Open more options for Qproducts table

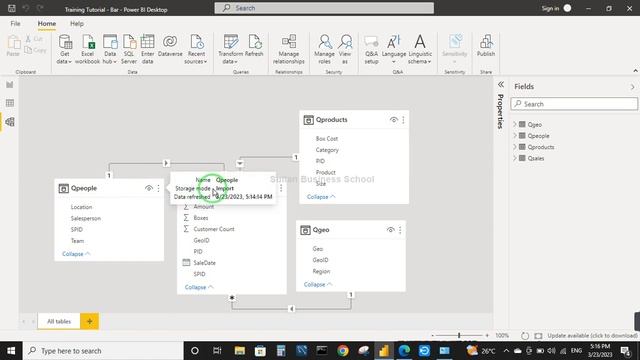coord(403,120)
